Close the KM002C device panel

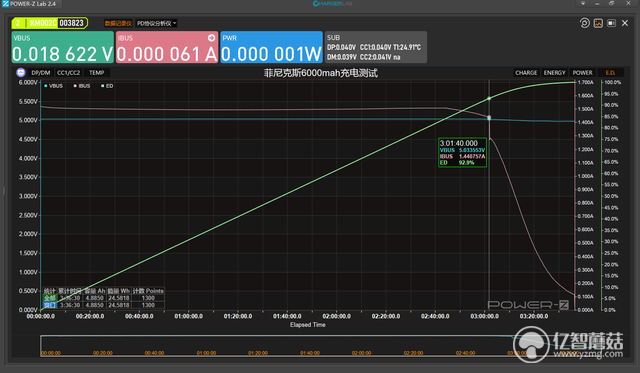point(625,23)
